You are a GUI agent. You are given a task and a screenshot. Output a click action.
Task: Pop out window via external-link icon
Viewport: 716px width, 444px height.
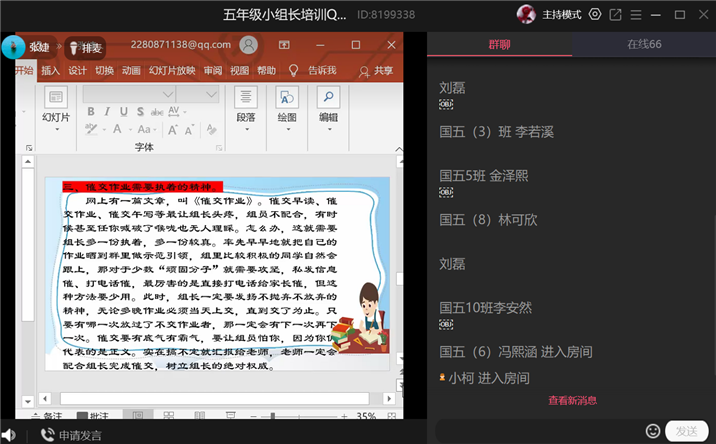tap(616, 15)
